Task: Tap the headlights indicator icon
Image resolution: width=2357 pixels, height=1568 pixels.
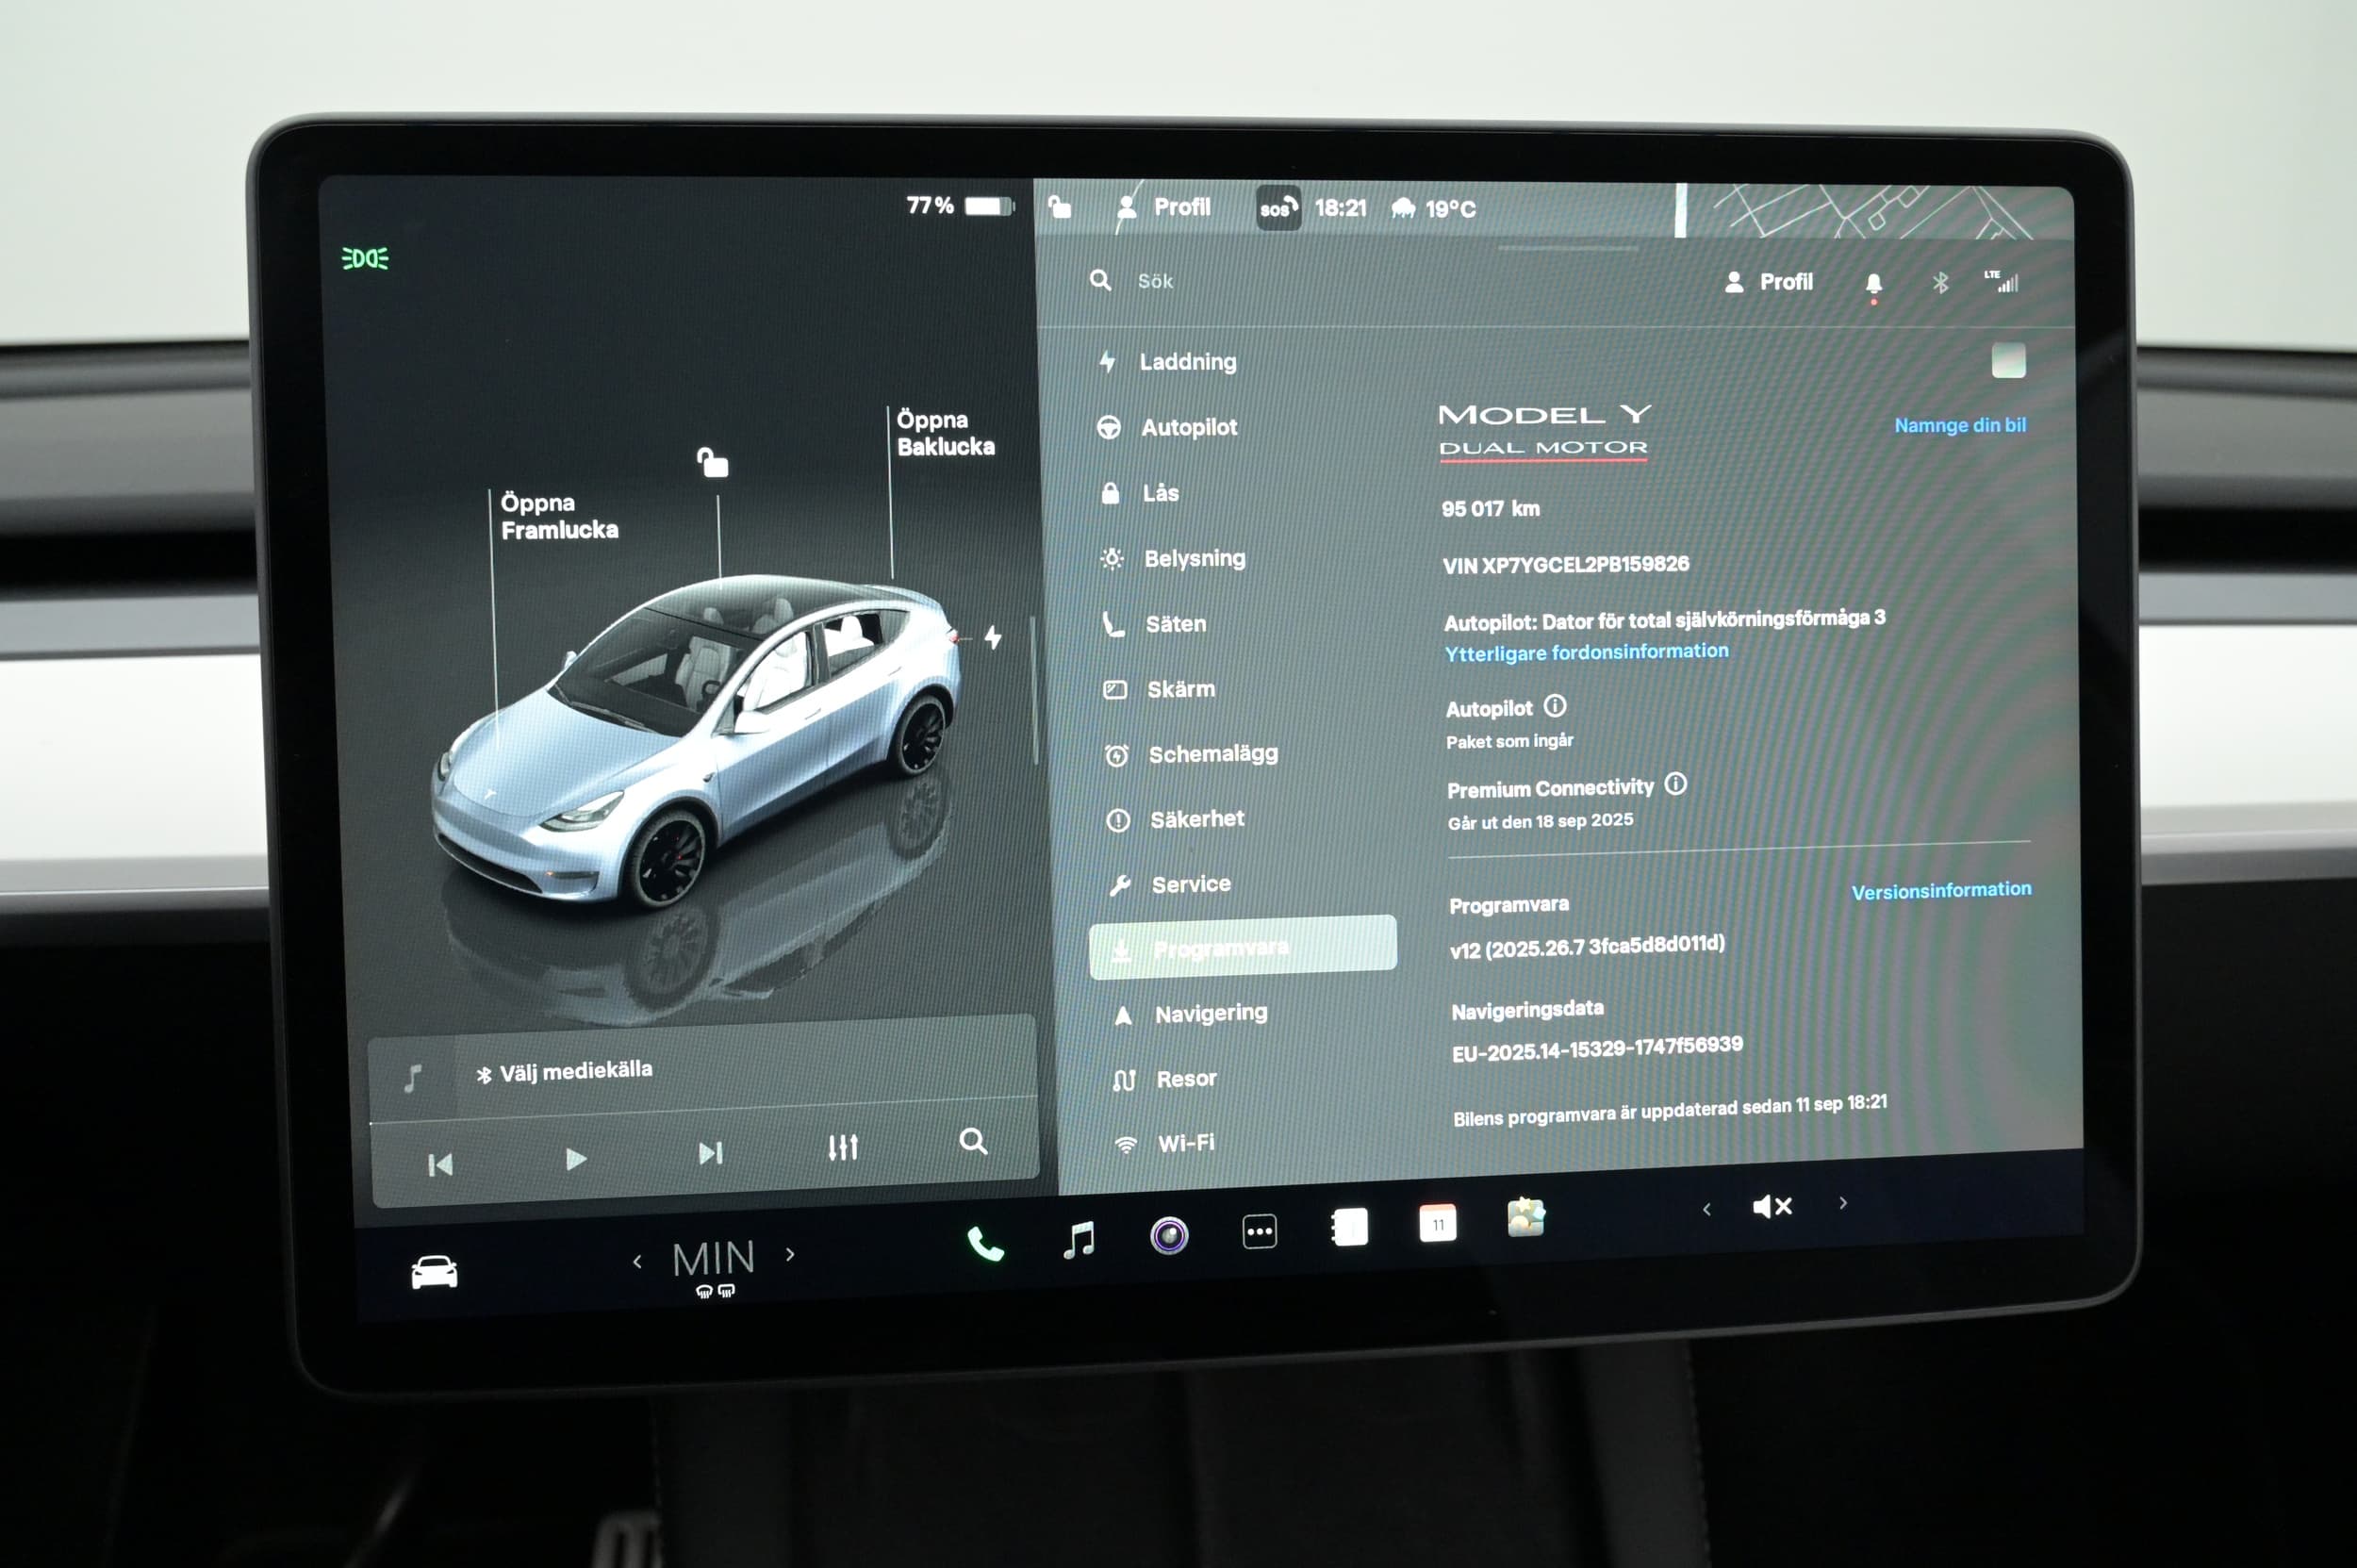Action: pos(365,258)
